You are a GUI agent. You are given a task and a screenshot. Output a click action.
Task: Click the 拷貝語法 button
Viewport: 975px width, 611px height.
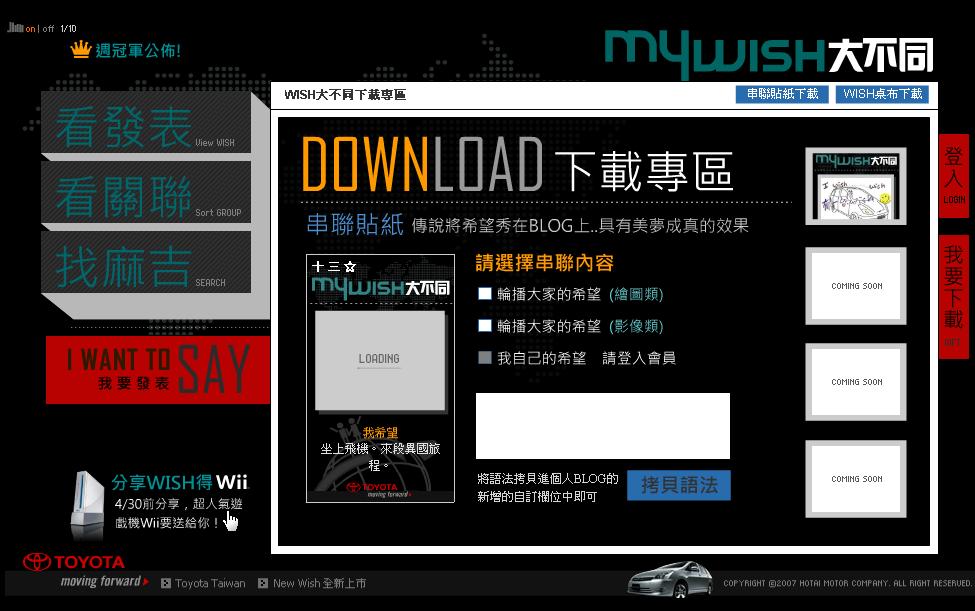click(679, 485)
